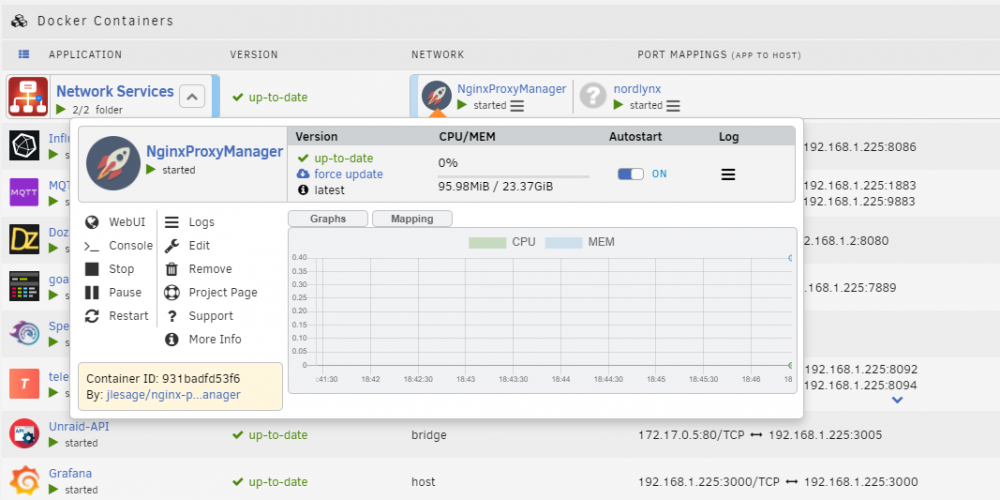Click NginxProxyManager rocket icon in folder row
This screenshot has height=500, width=1000.
tap(437, 96)
